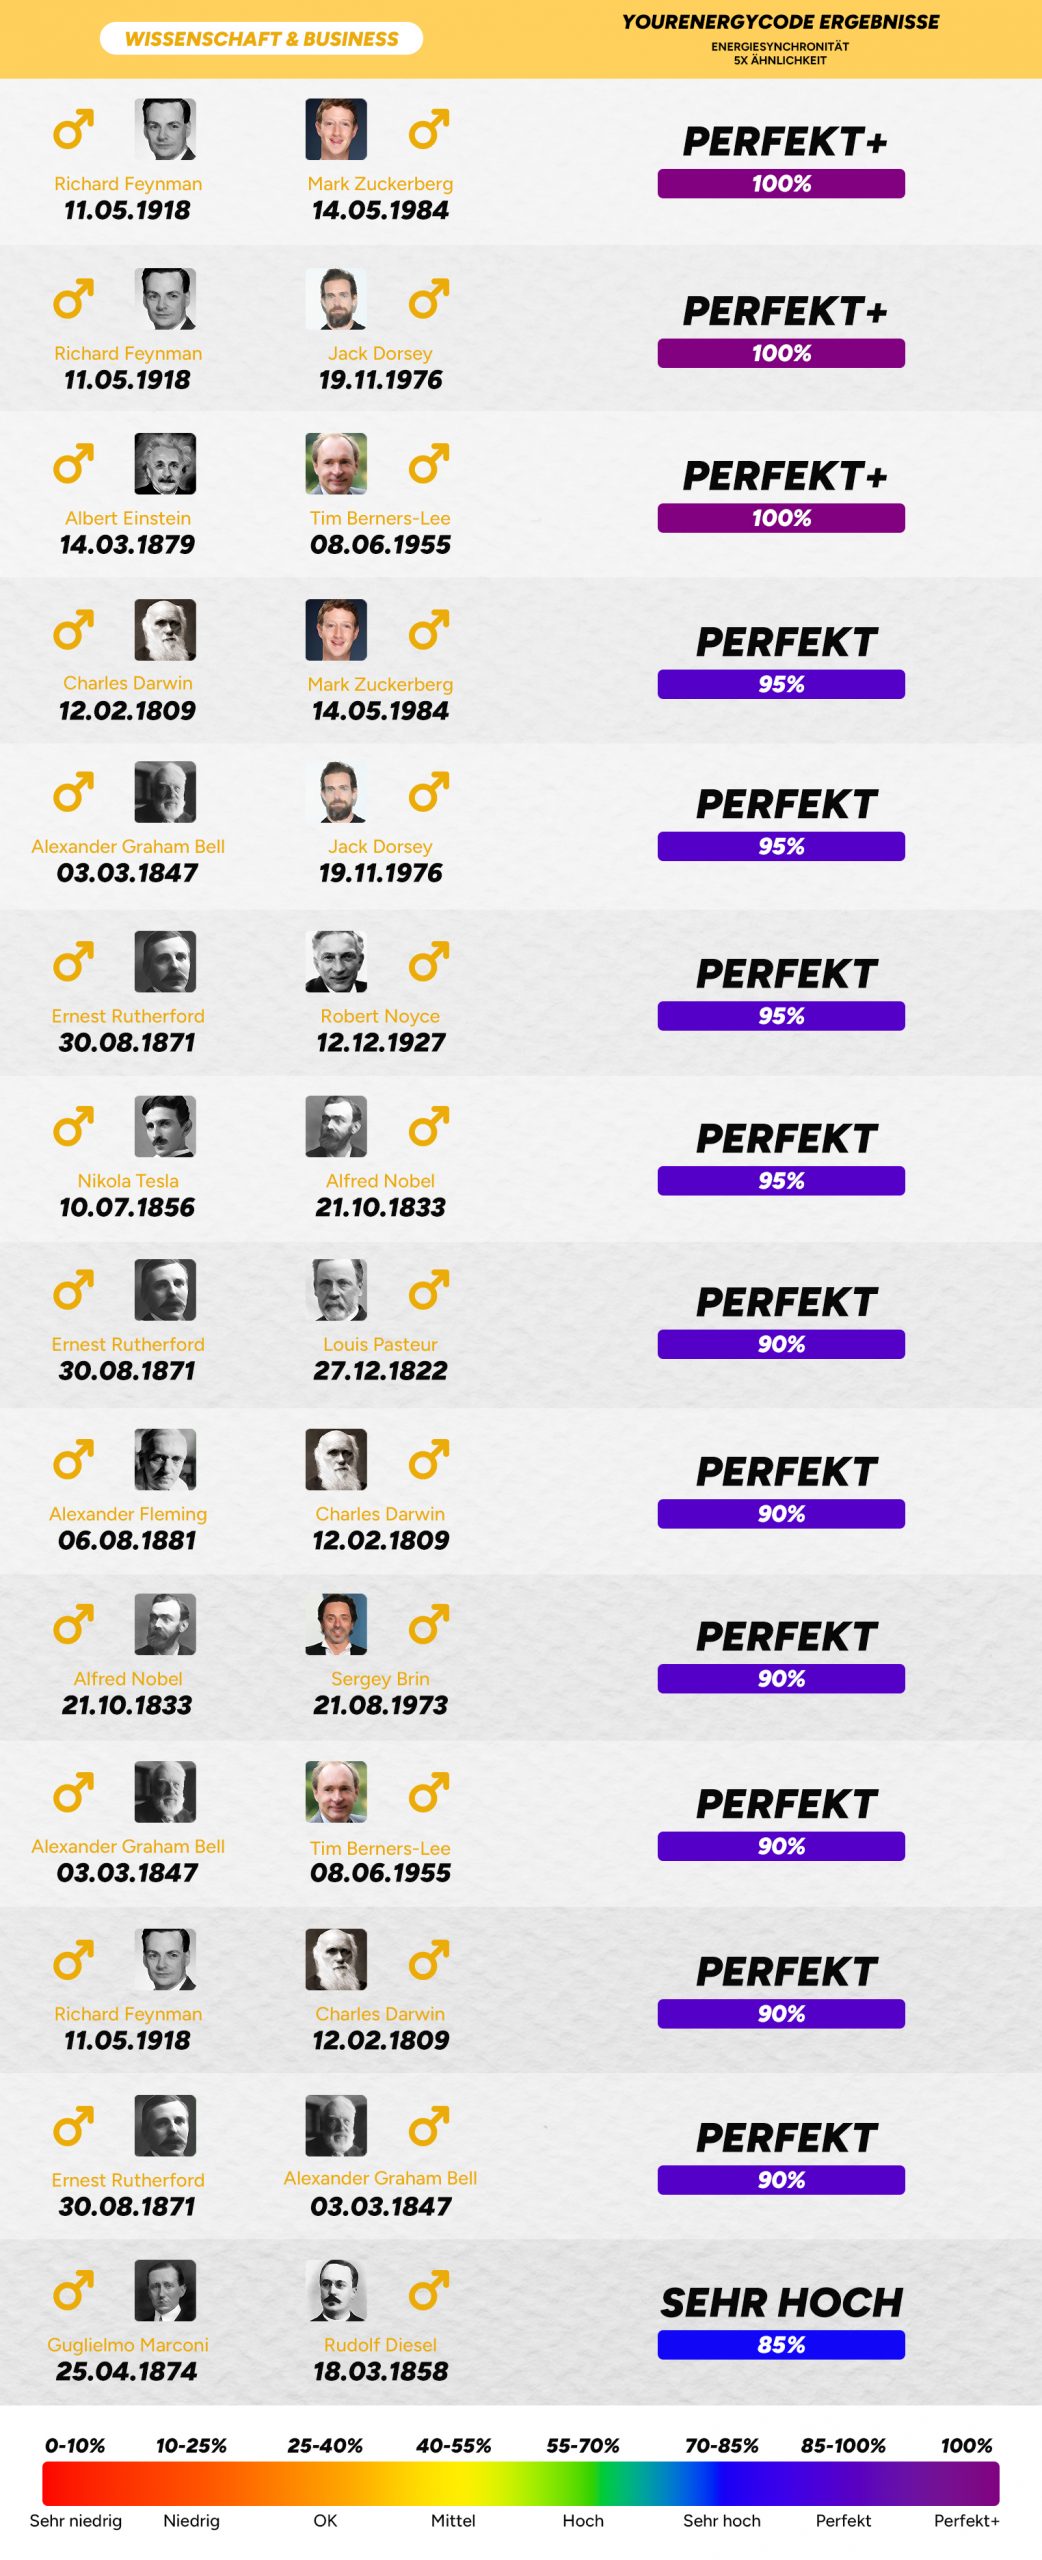1042x2560 pixels.
Task: Click the male symbol next to Nikola Tesla
Action: pos(73,1126)
